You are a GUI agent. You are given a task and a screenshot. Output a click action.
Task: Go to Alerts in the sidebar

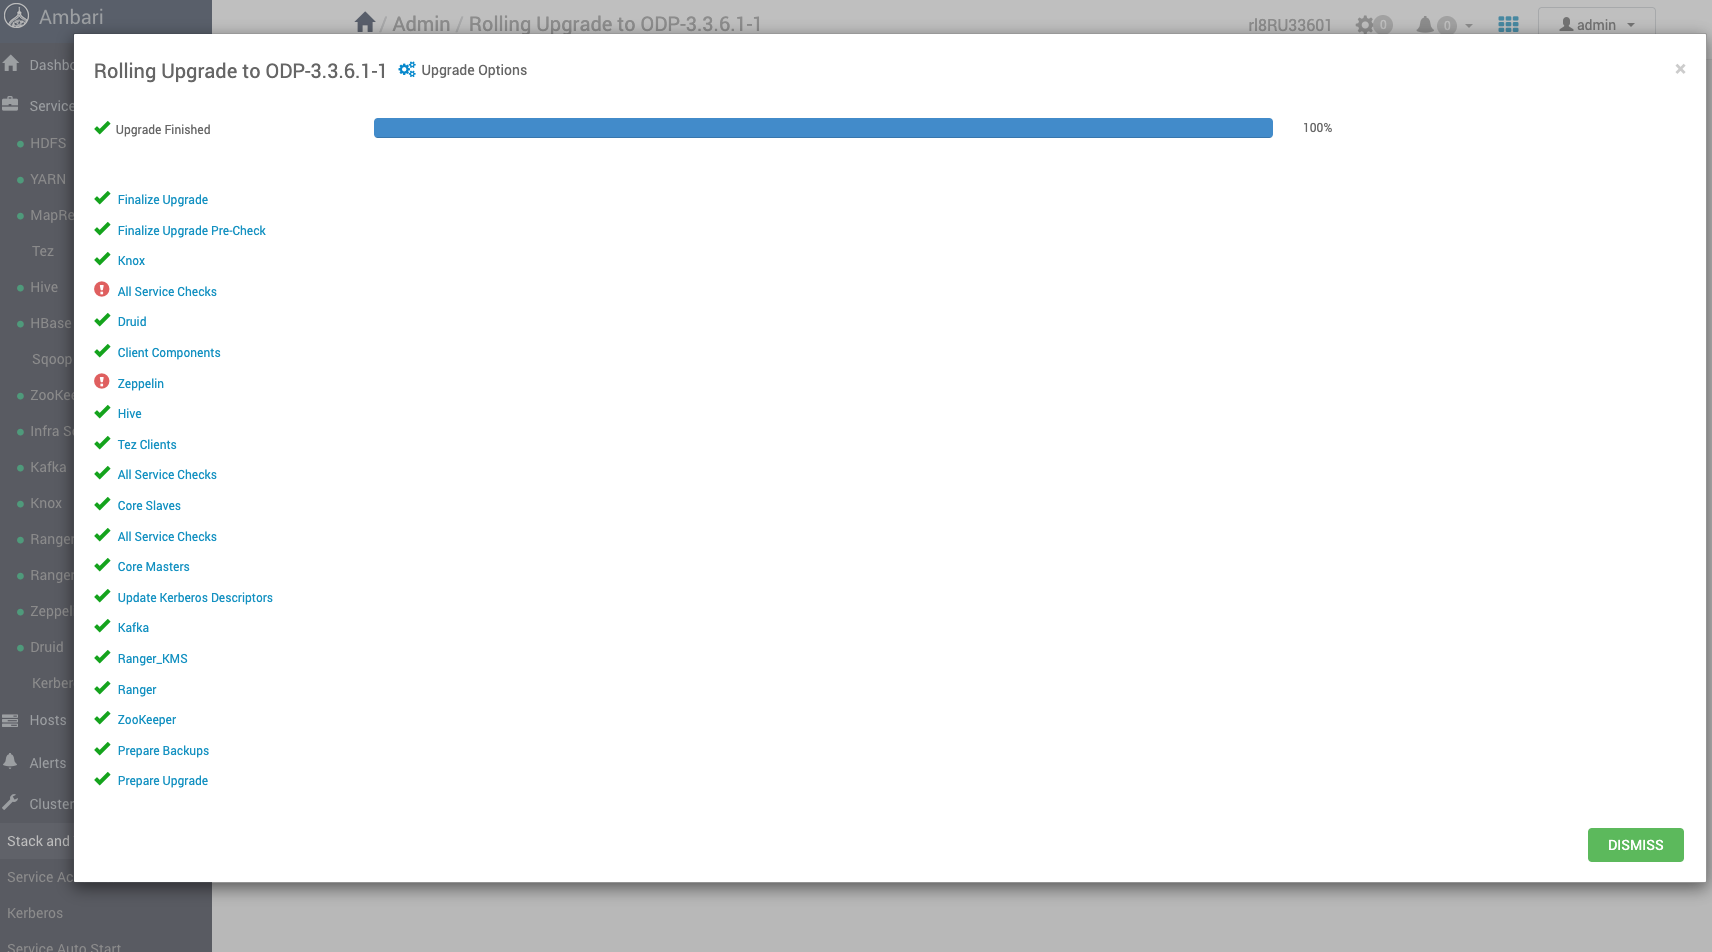[x=48, y=763]
